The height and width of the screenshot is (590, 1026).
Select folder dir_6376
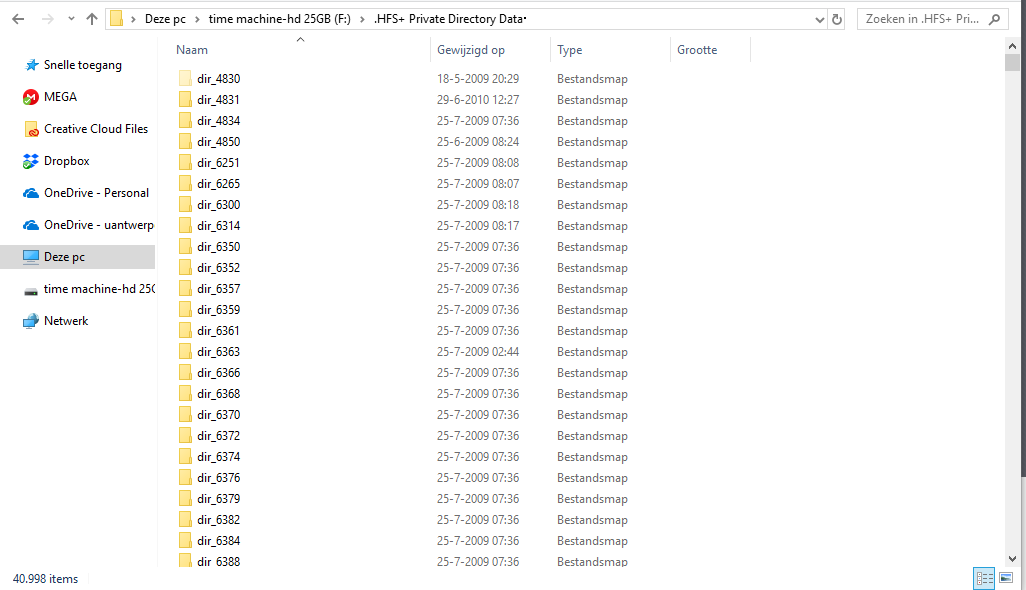click(219, 477)
